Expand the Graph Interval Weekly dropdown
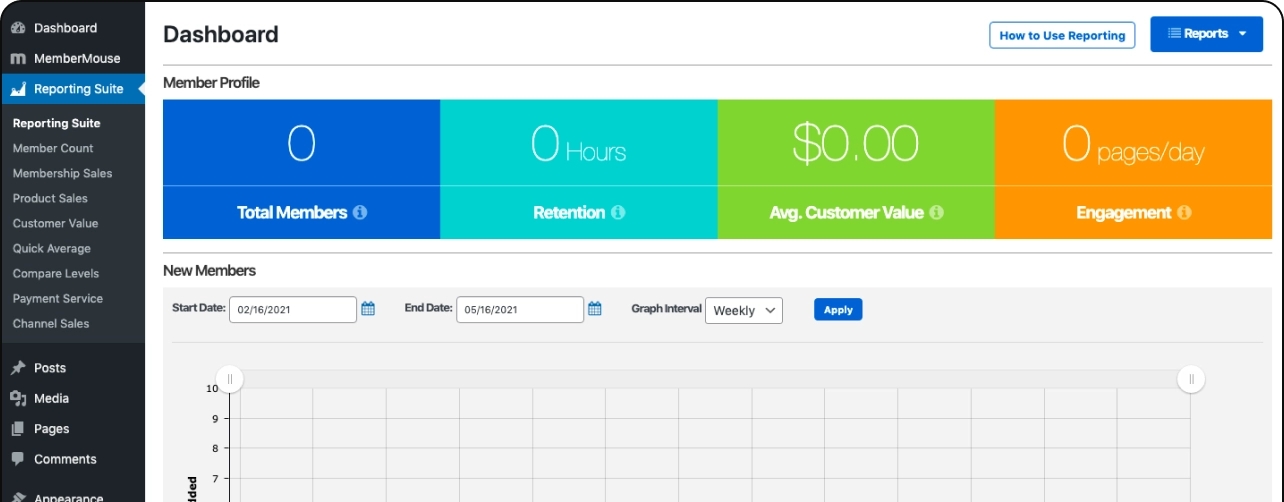Viewport: 1284px width, 502px height. point(744,310)
